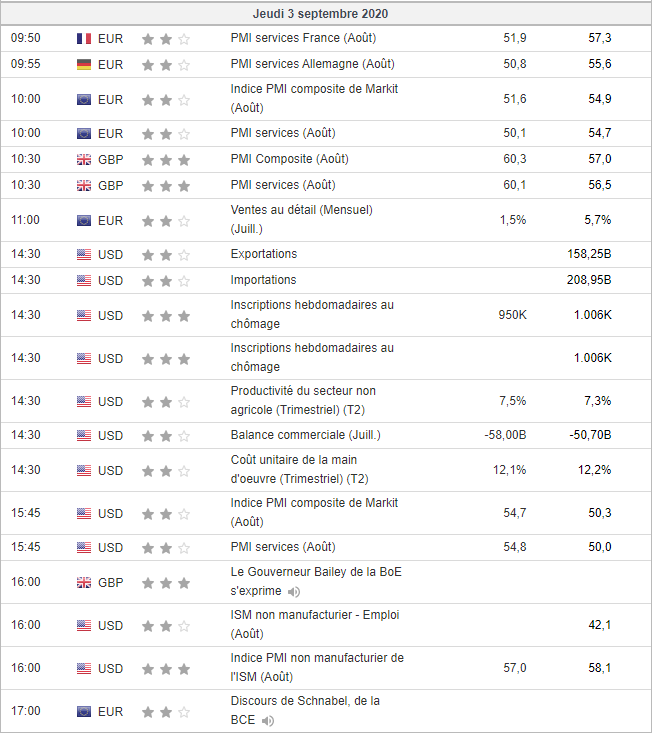This screenshot has height=733, width=652.
Task: Click the importance stars for PMI services France
Action: [x=165, y=38]
